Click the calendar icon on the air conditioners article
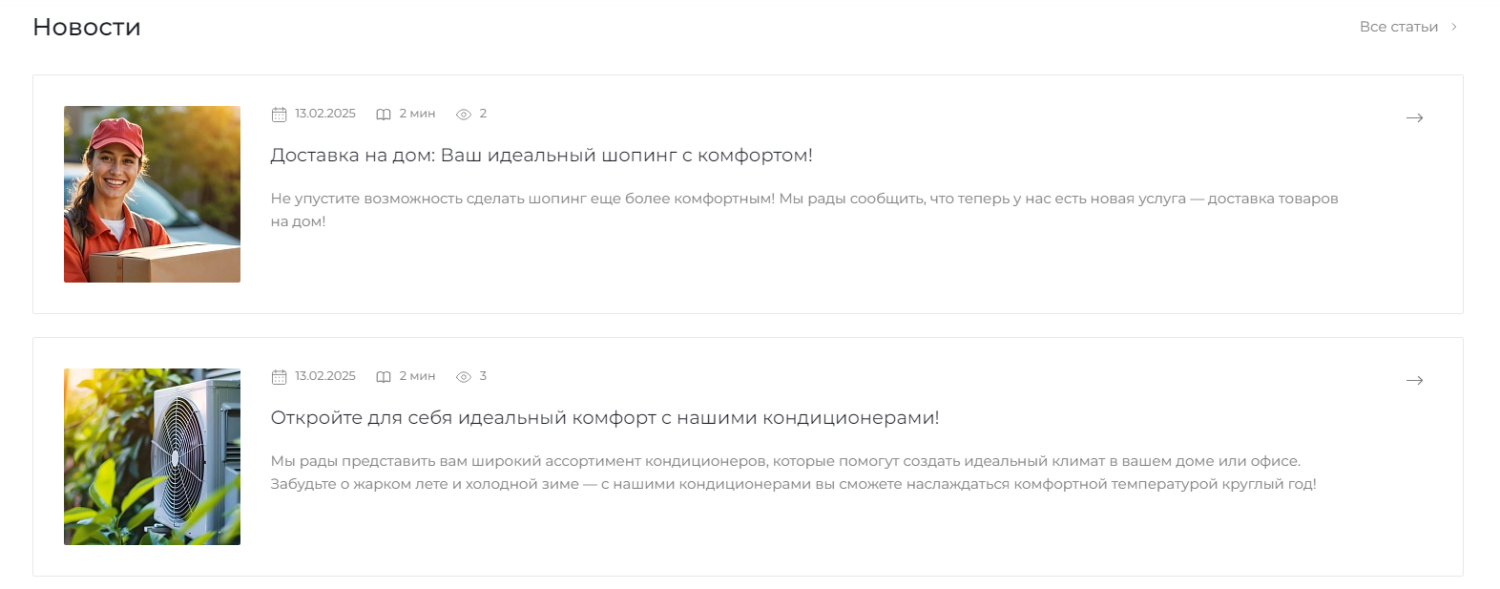The height and width of the screenshot is (589, 1500). [x=279, y=377]
